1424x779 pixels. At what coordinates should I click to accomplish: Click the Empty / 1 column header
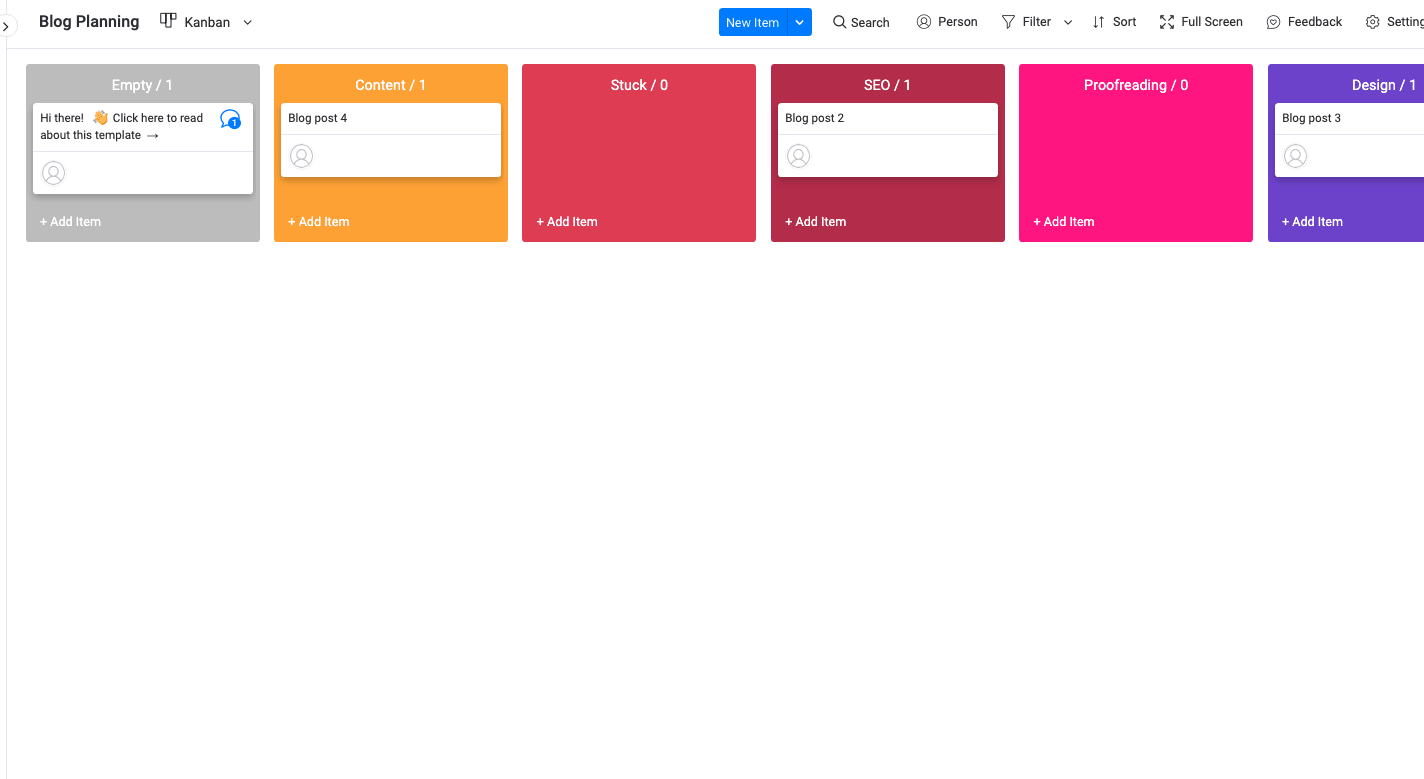[x=142, y=85]
